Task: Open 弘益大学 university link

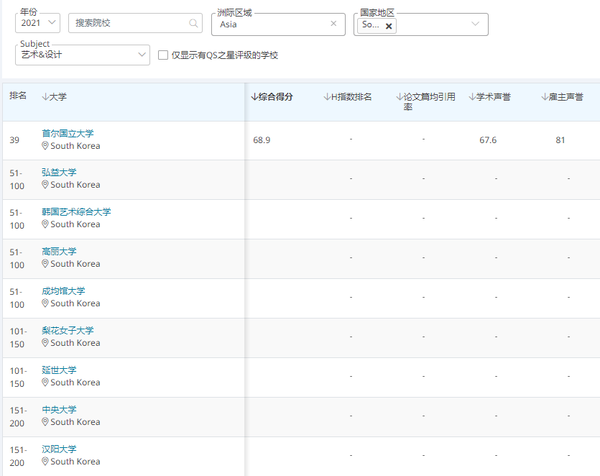Action: 59,173
